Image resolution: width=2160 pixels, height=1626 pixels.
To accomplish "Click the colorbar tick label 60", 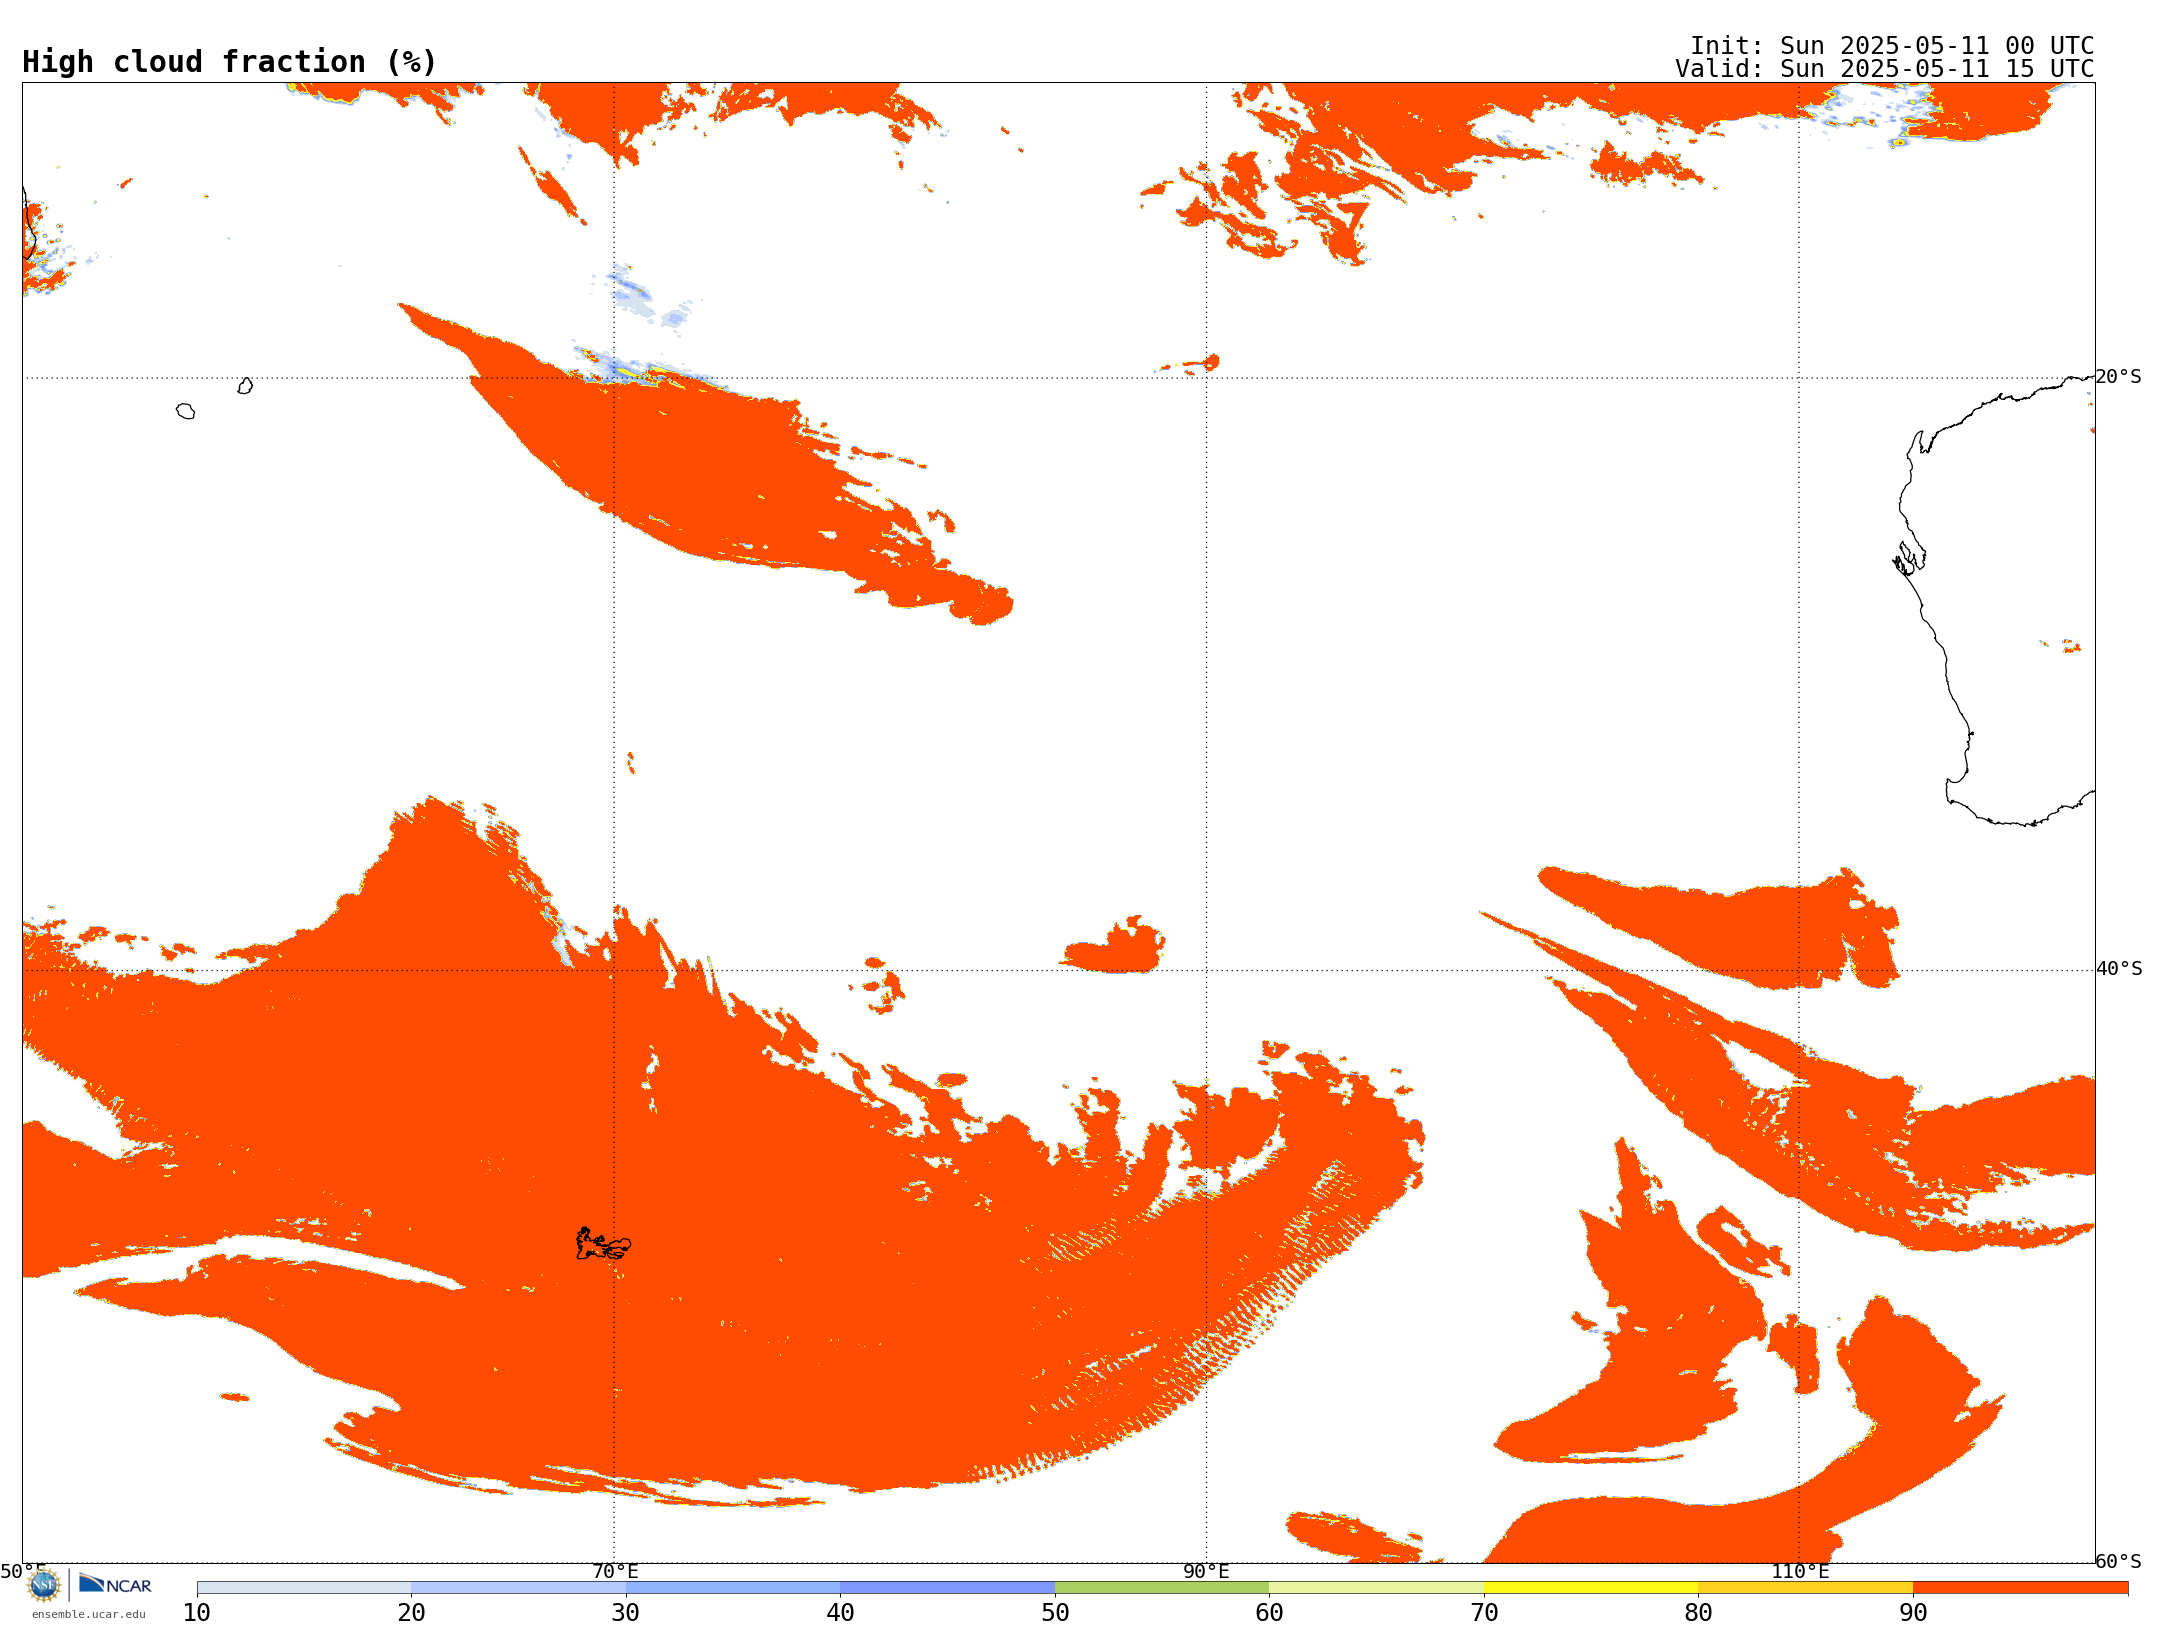I will pos(1269,1613).
